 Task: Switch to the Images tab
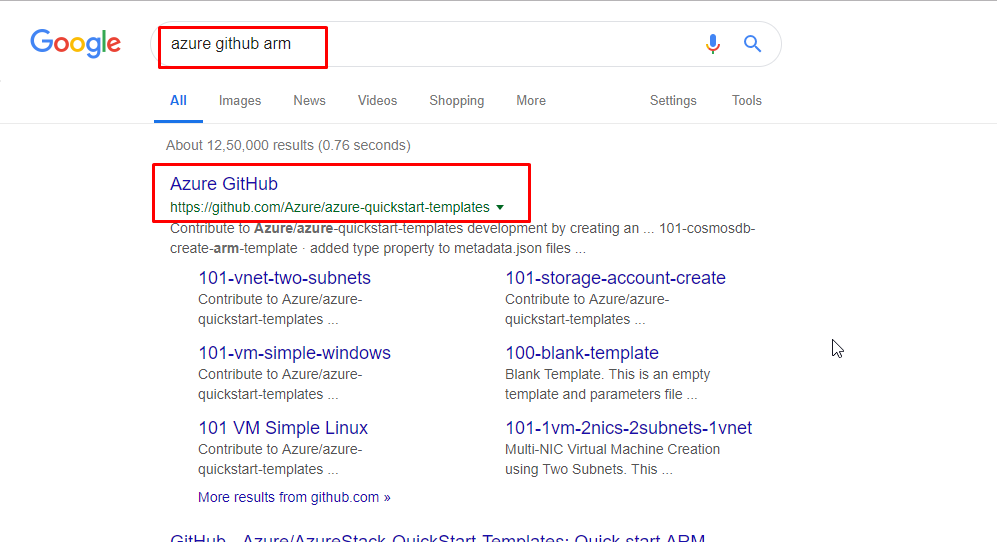[x=240, y=101]
